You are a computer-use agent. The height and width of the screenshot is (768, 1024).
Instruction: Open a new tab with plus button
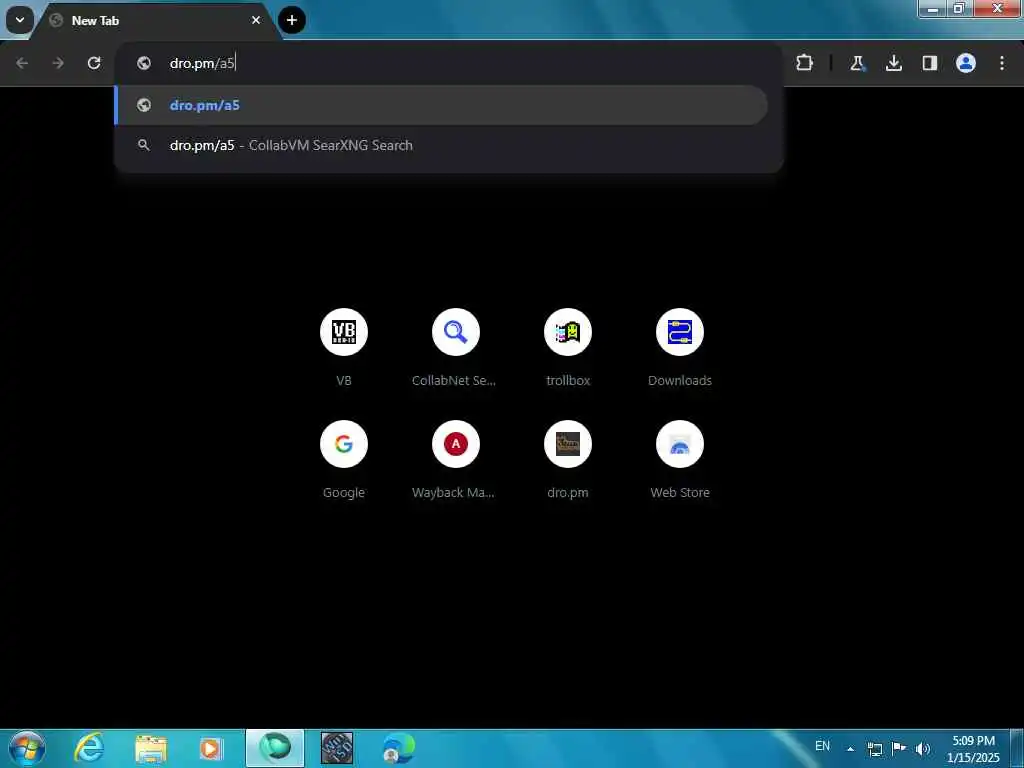(x=292, y=20)
